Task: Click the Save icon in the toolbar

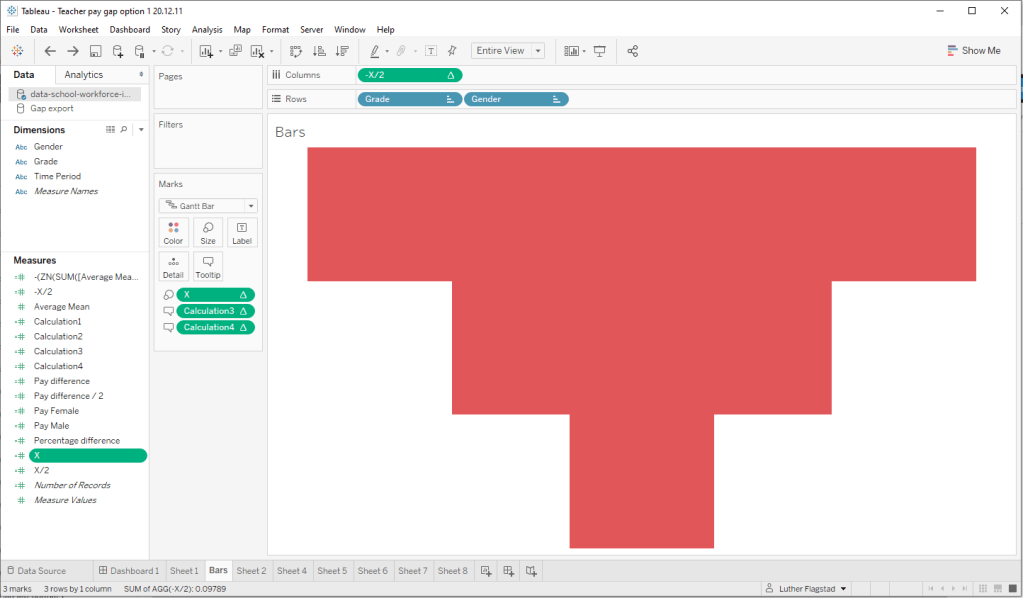Action: point(95,51)
